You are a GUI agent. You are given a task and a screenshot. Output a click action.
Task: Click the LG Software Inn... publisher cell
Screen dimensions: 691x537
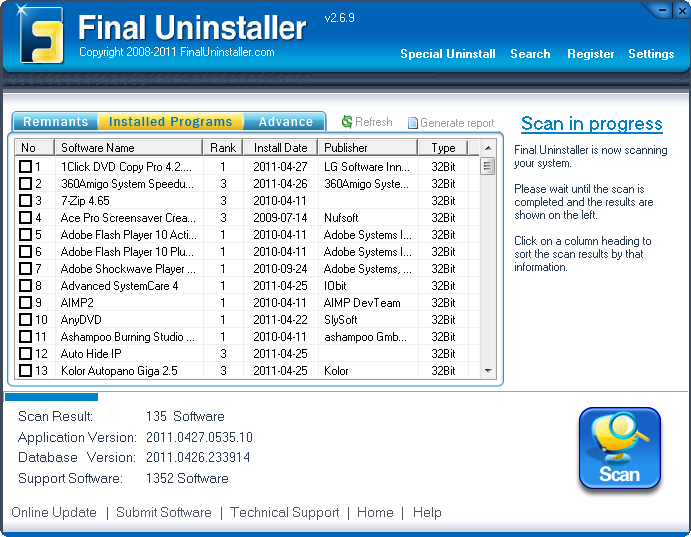point(367,167)
